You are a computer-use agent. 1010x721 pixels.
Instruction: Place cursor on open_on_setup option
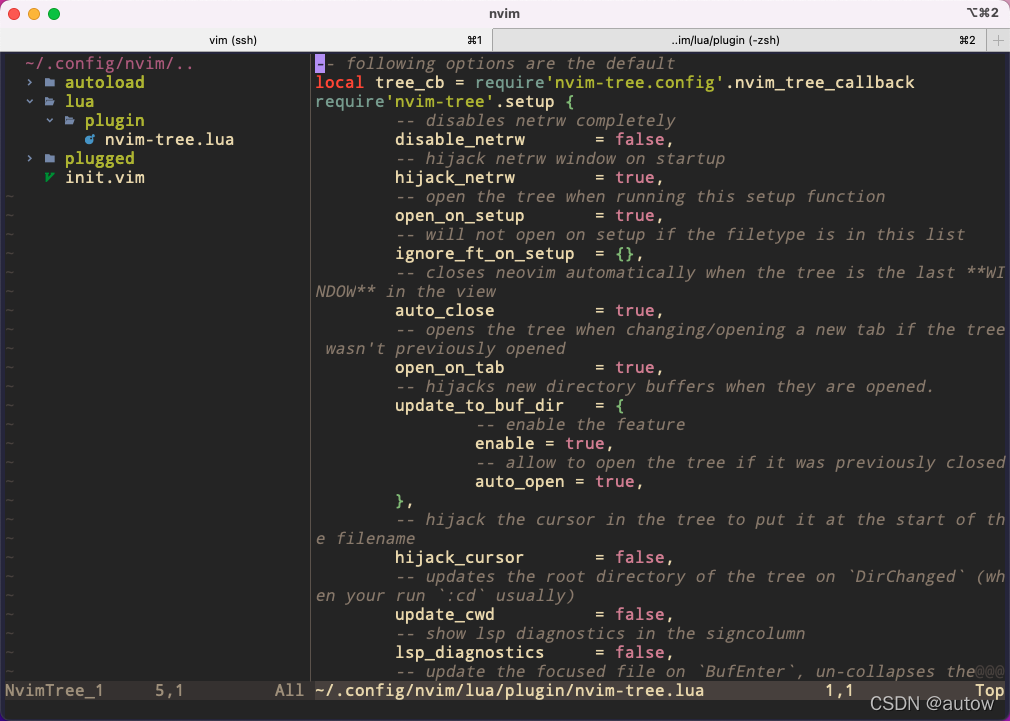pyautogui.click(x=460, y=215)
